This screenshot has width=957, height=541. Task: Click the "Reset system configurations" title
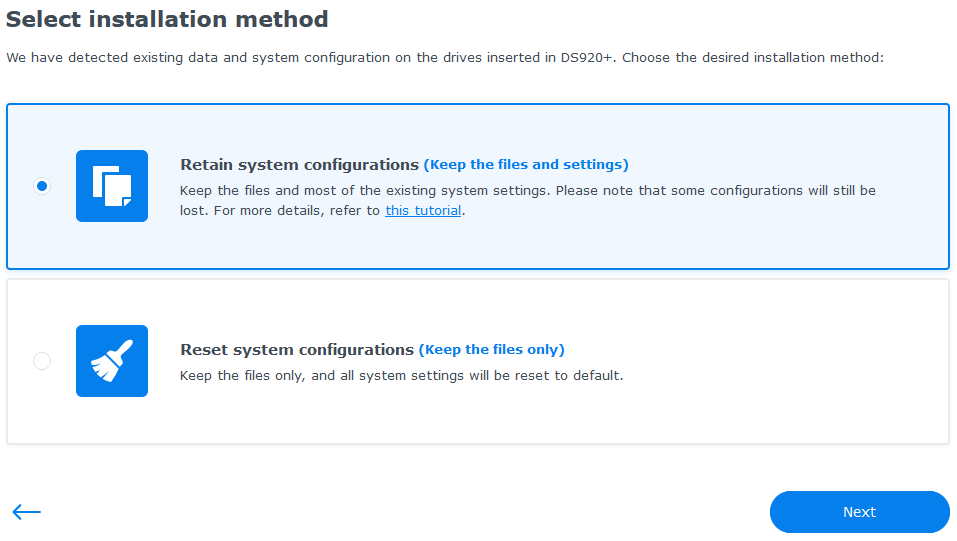click(x=296, y=350)
